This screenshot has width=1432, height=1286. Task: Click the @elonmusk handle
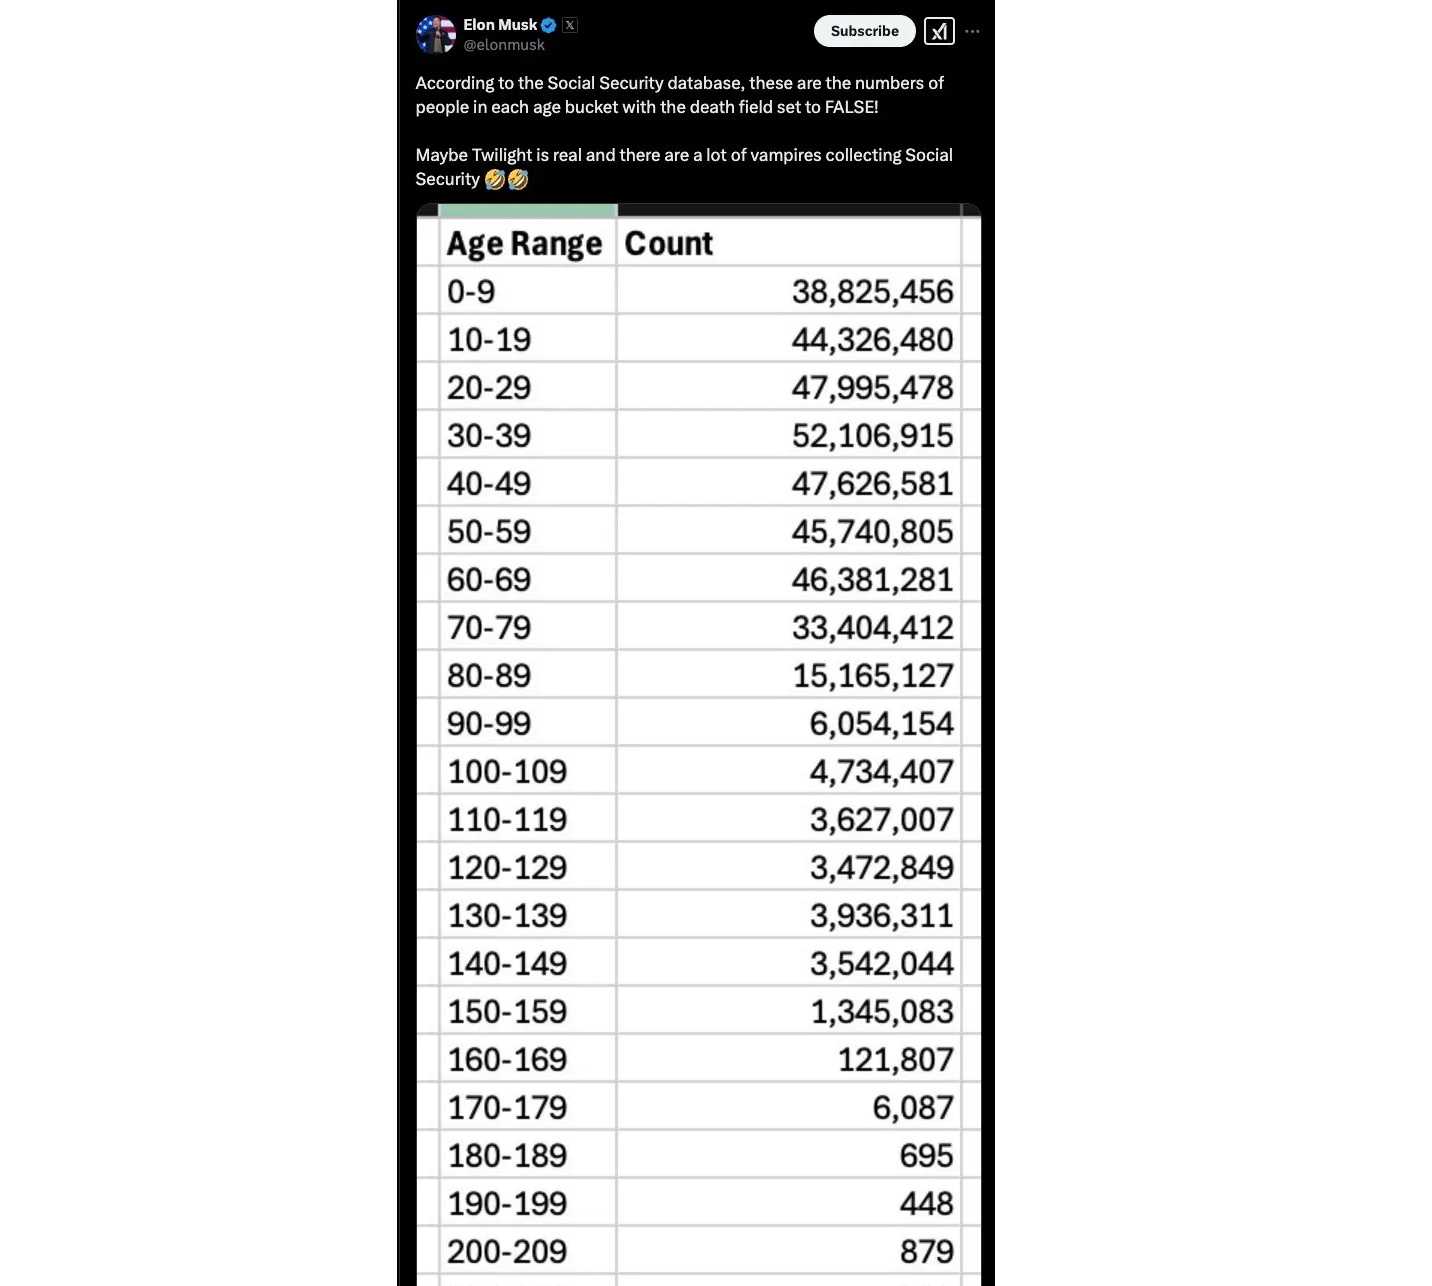(504, 45)
